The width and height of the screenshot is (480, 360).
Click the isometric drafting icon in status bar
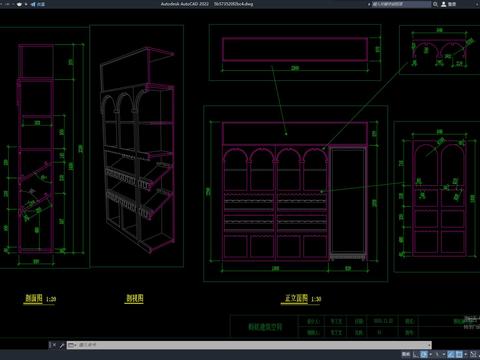tap(437, 354)
